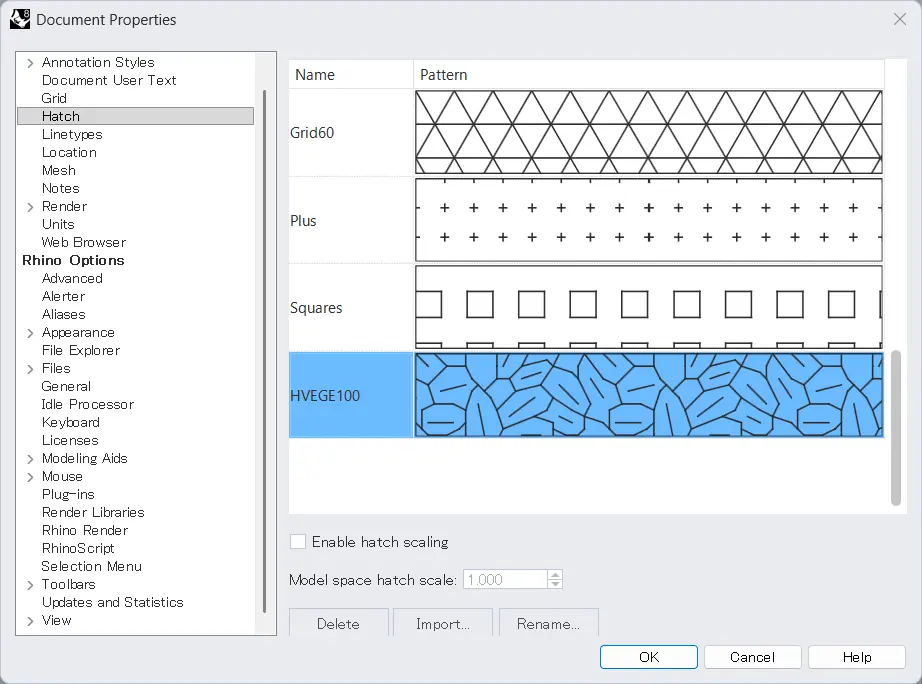Image resolution: width=922 pixels, height=684 pixels.
Task: Open the Linetypes page
Action: 72,134
